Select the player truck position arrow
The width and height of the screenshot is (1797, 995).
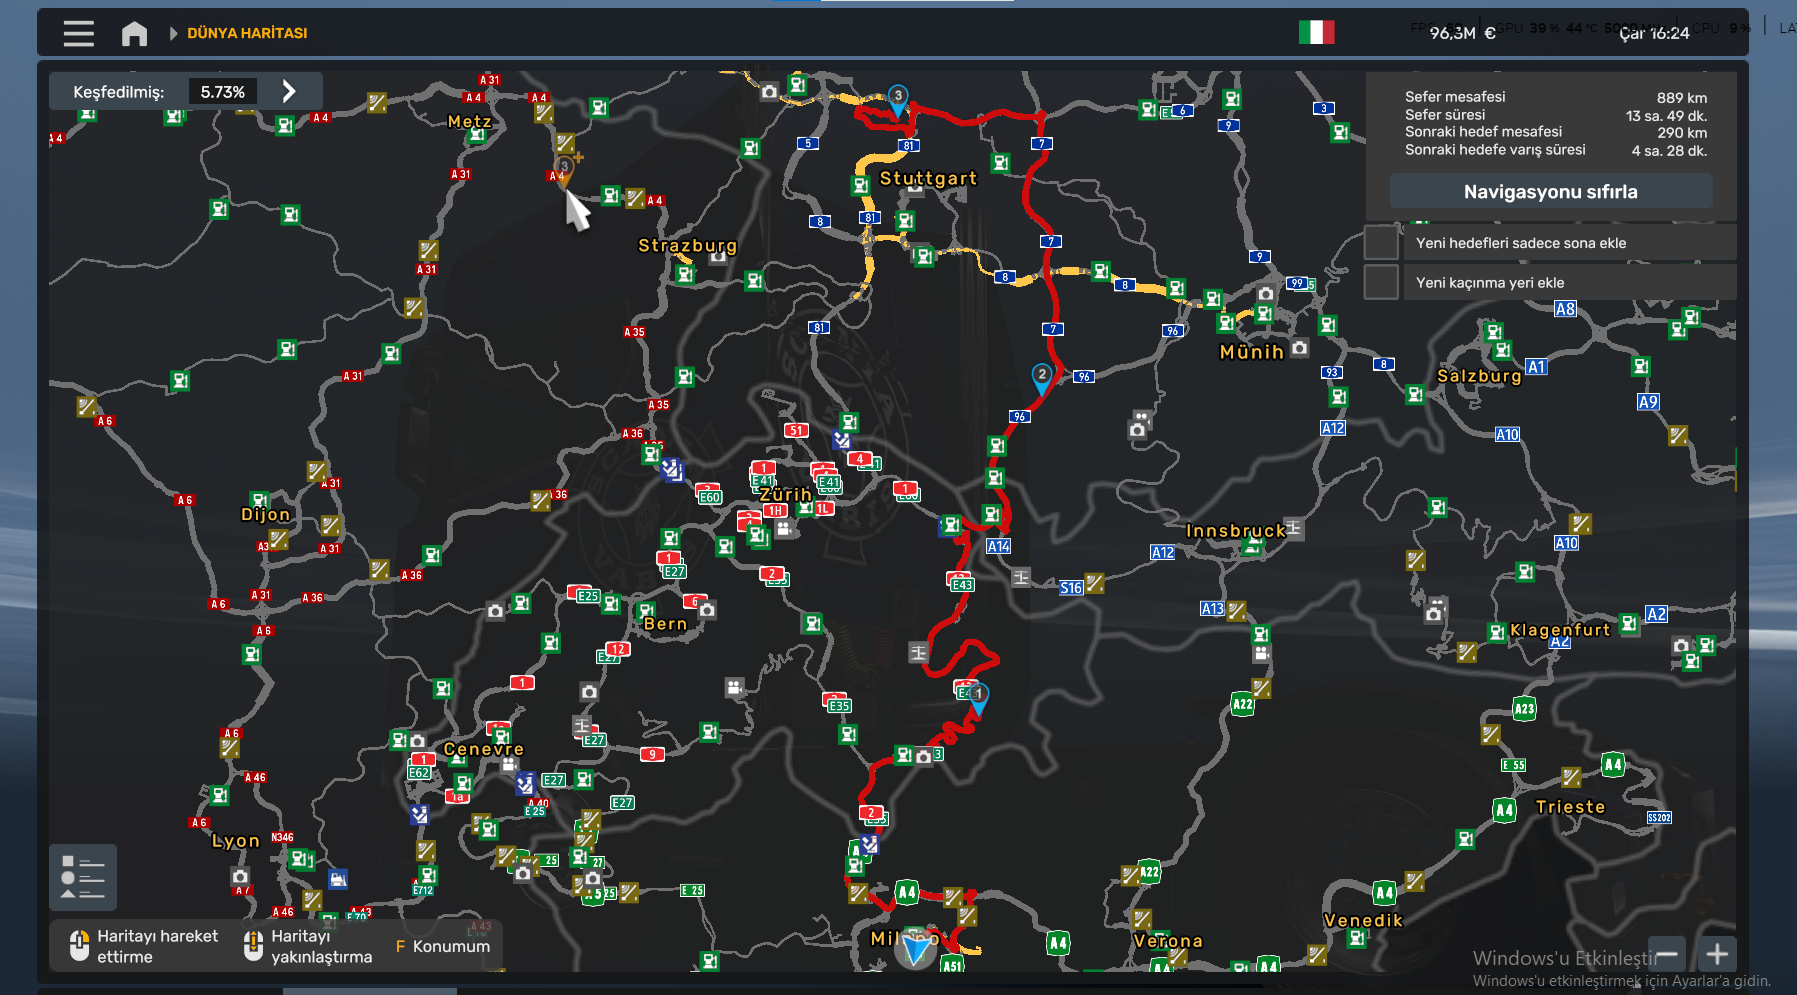pyautogui.click(x=914, y=946)
